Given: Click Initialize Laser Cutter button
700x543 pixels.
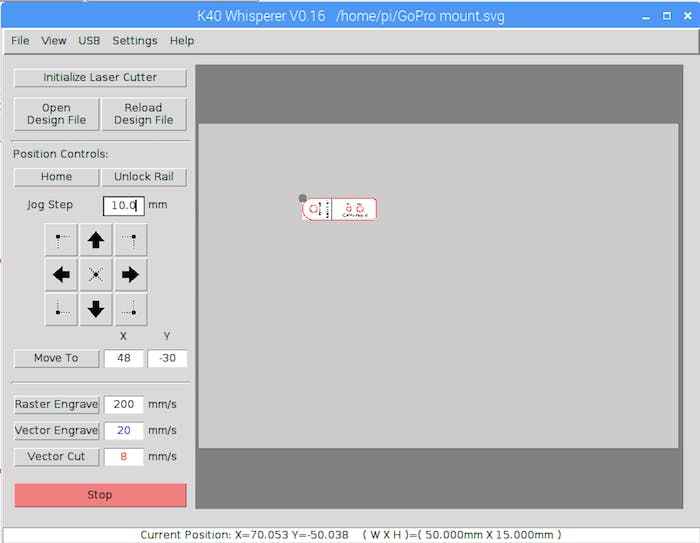Looking at the screenshot, I should point(100,77).
